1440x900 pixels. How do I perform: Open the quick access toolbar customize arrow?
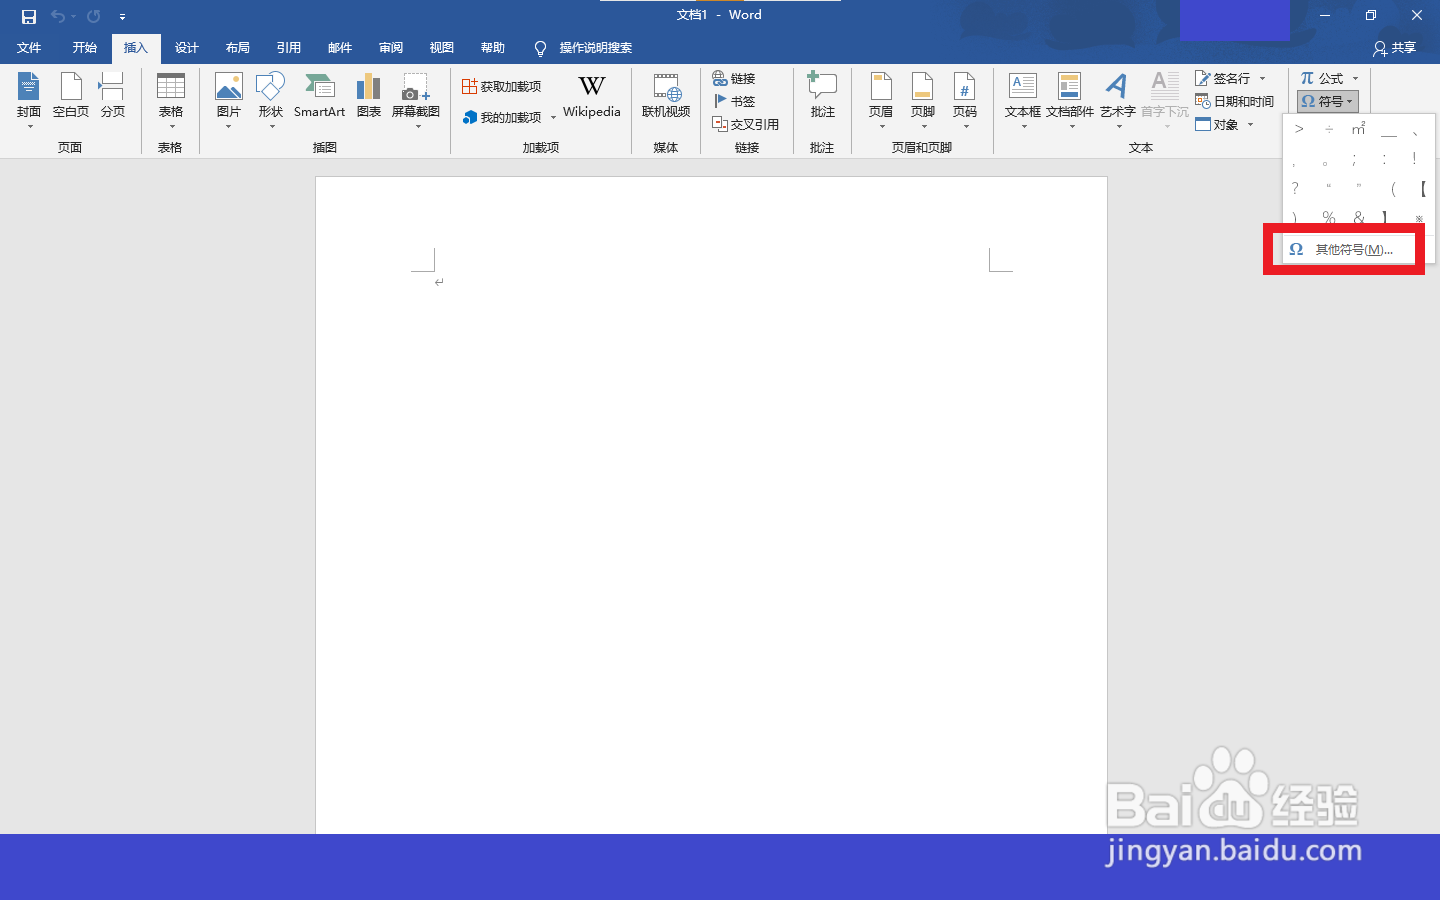pyautogui.click(x=122, y=17)
